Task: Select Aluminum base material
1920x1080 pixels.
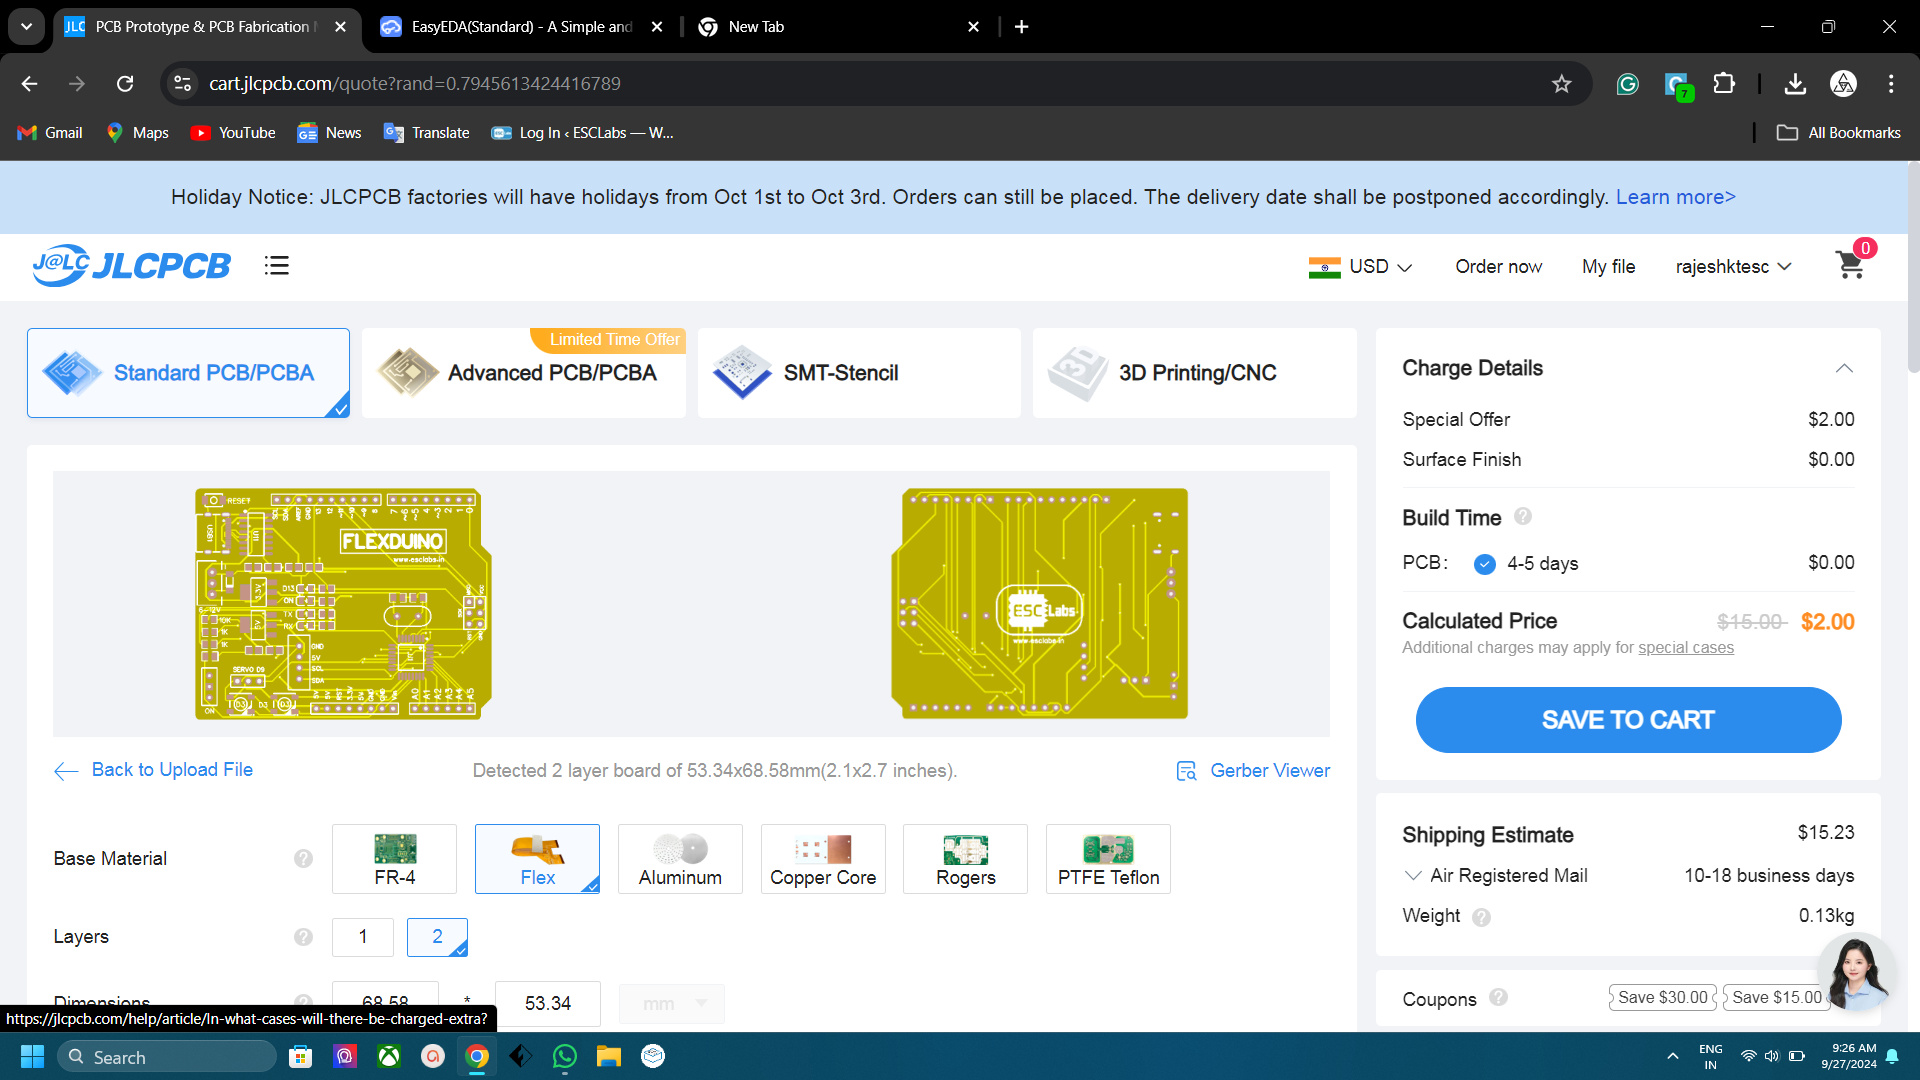Action: (680, 859)
